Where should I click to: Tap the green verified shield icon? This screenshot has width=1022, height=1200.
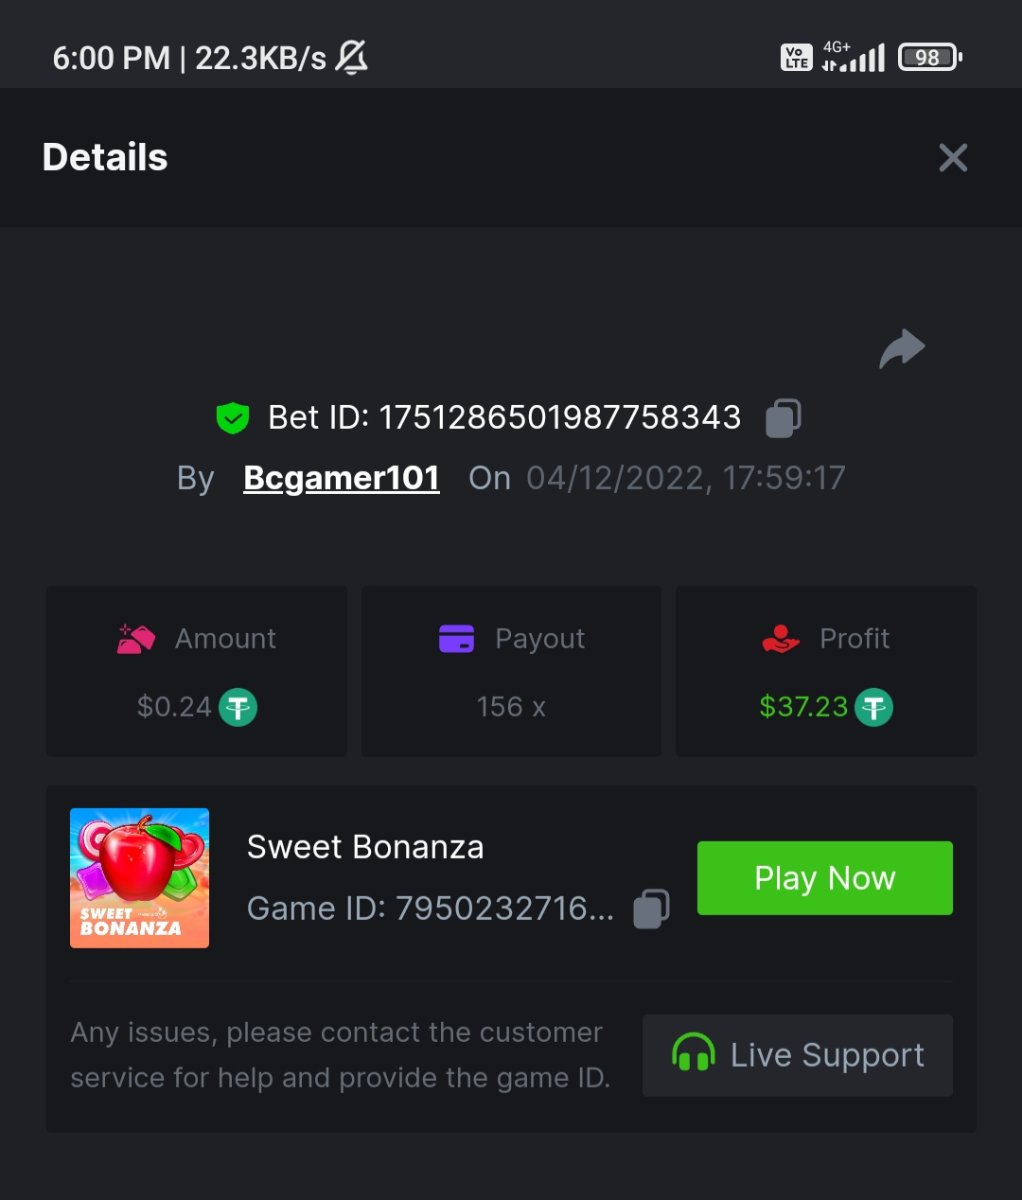coord(233,418)
